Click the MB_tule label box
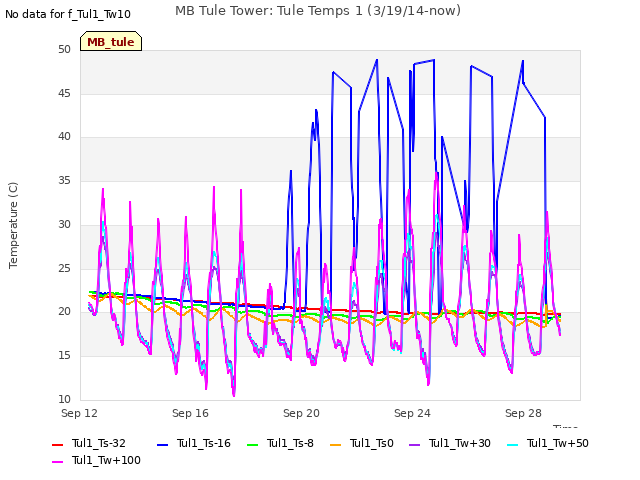The width and height of the screenshot is (640, 480). coord(111,41)
